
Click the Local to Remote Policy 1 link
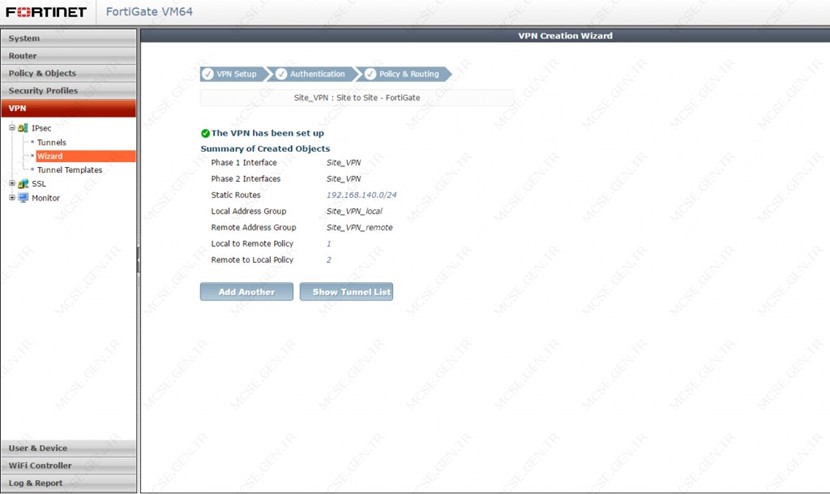329,244
